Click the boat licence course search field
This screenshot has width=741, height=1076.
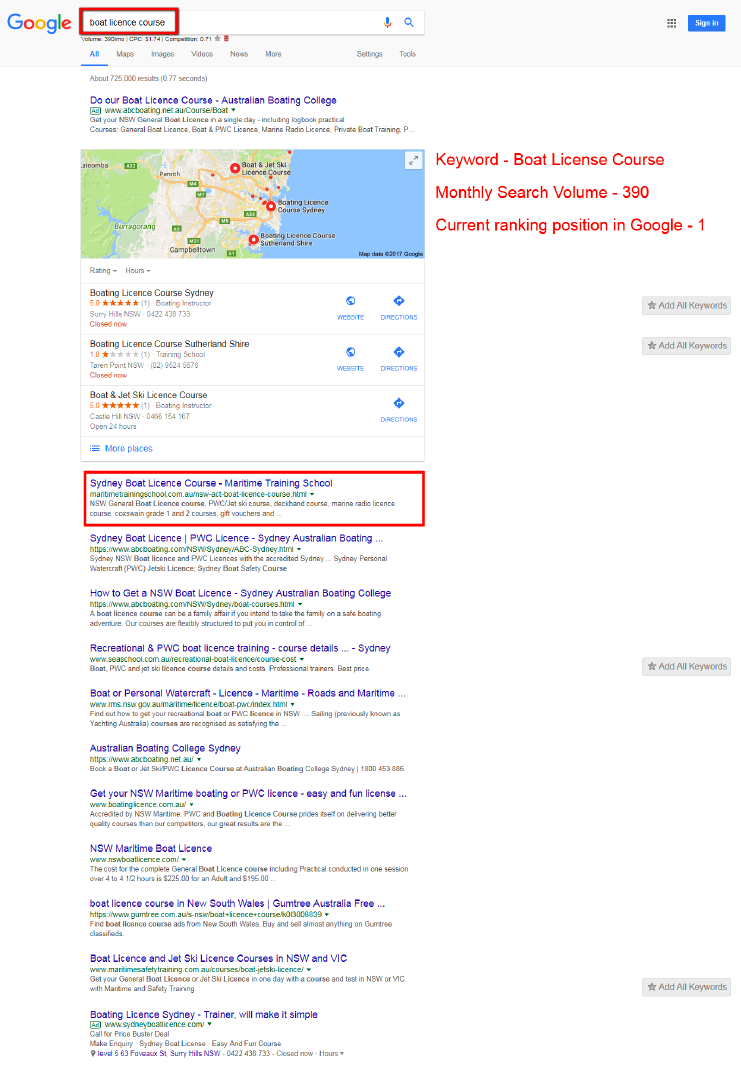pyautogui.click(x=233, y=22)
